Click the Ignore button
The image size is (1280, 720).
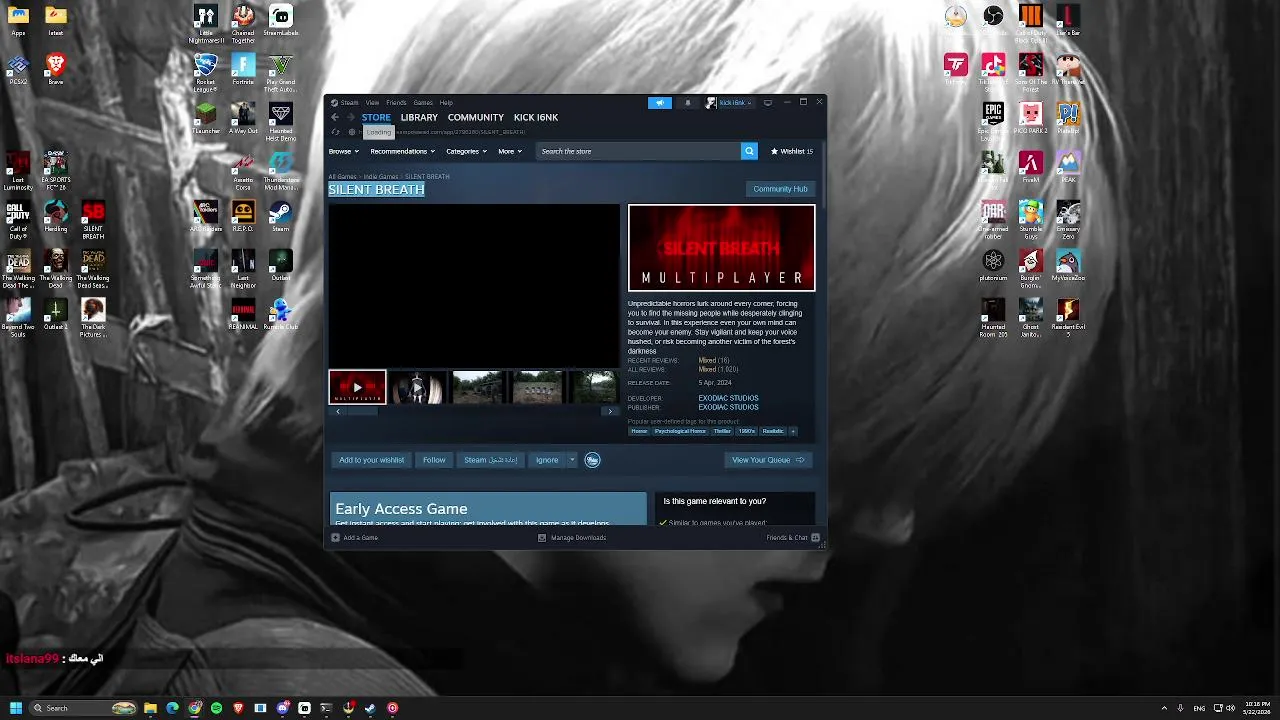click(547, 460)
